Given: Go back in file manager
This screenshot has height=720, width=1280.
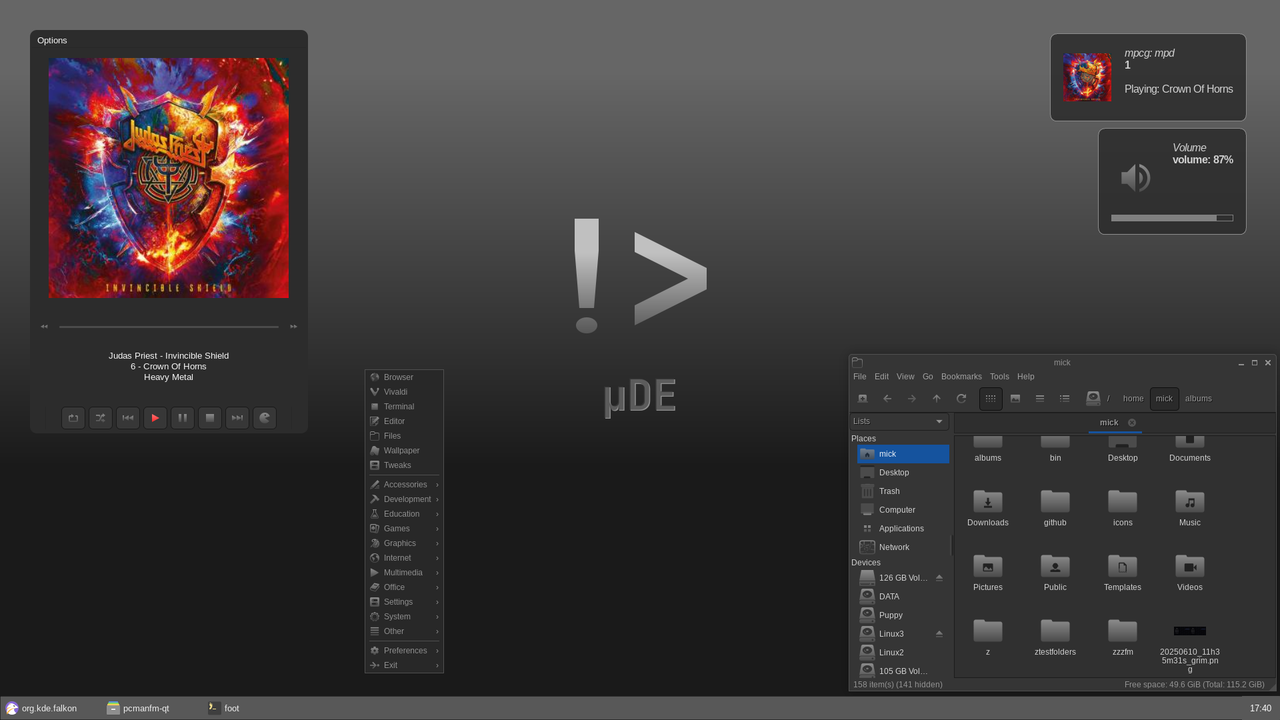Looking at the screenshot, I should click(x=887, y=398).
